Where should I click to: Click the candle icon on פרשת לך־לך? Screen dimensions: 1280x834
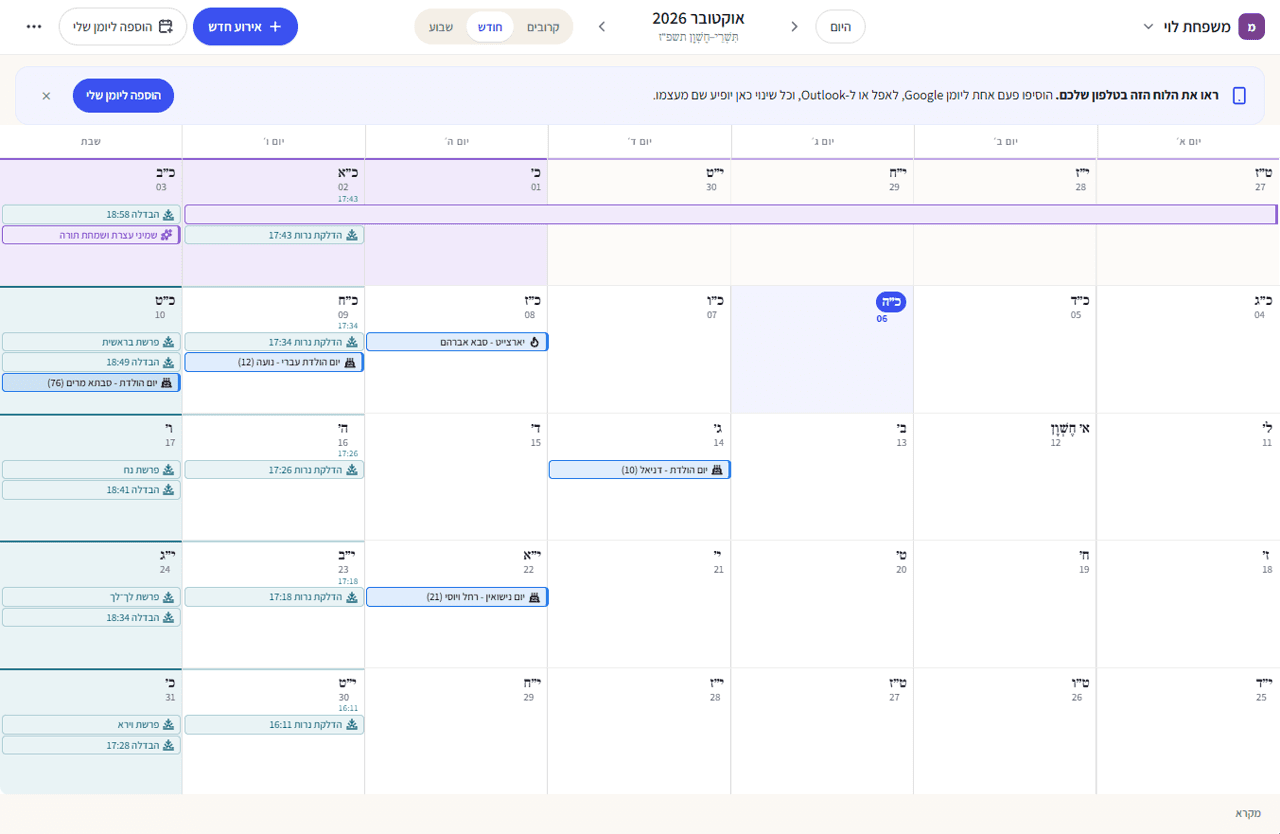168,597
